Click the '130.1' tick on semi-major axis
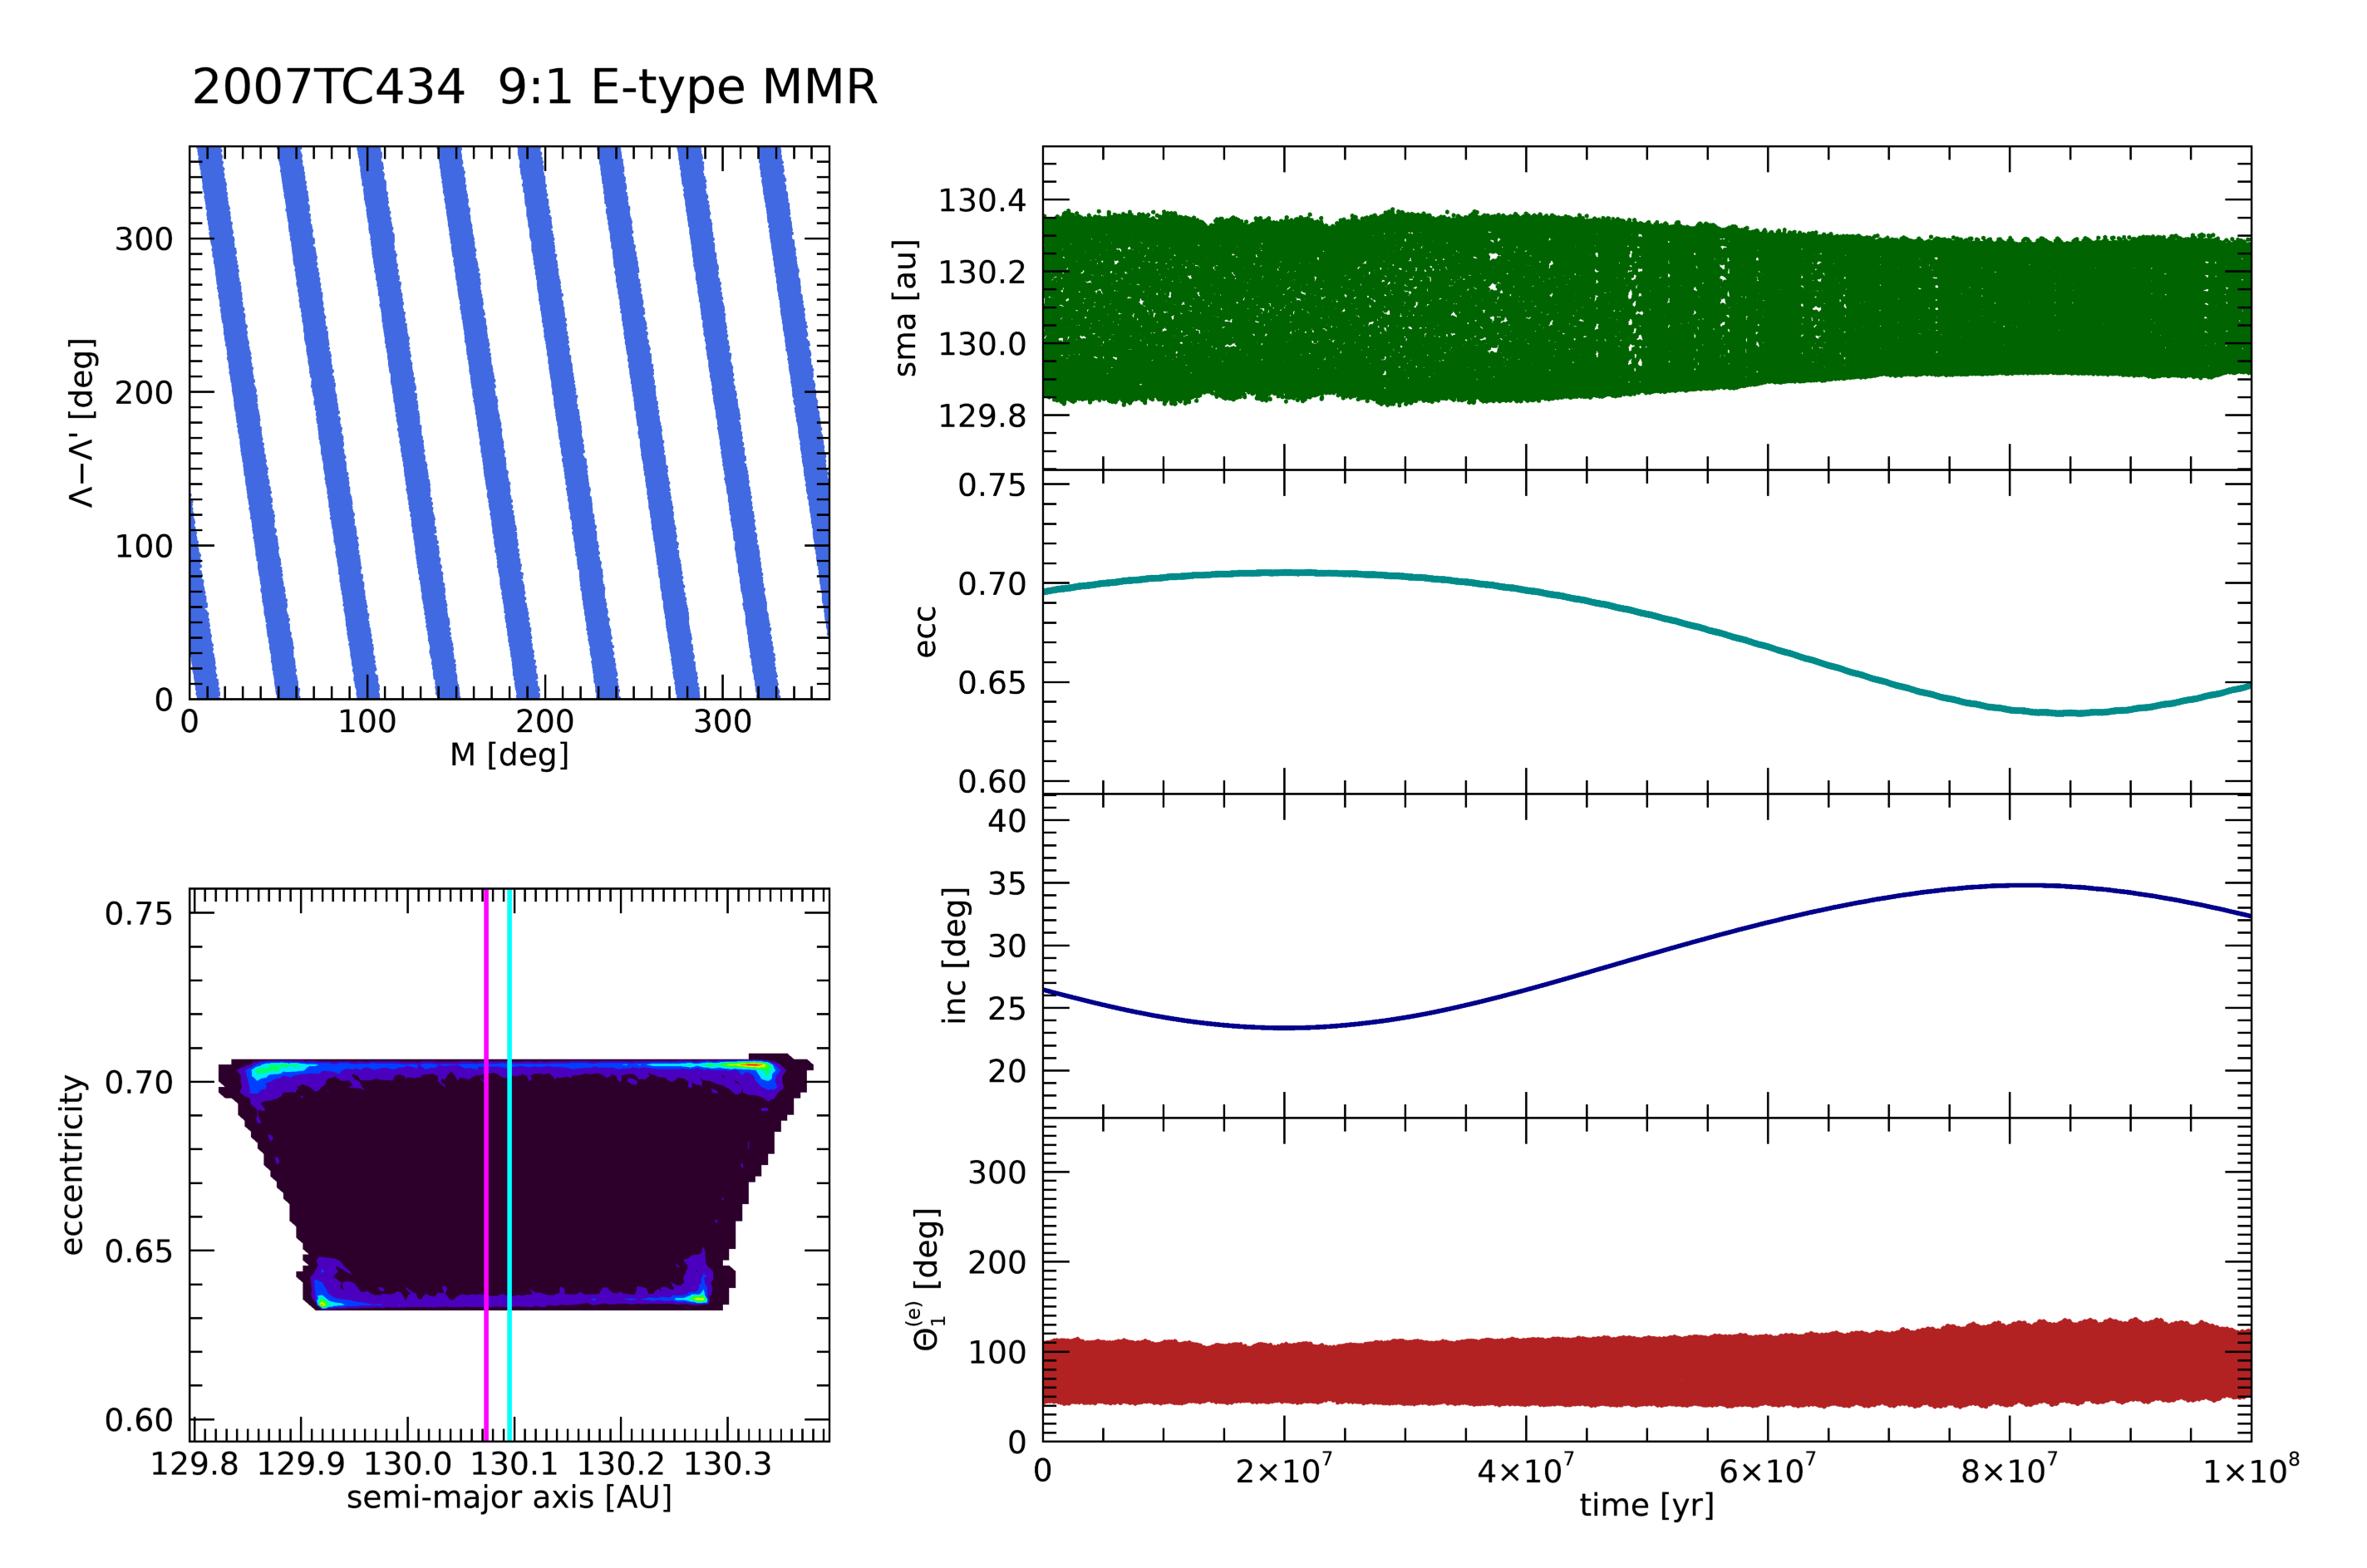This screenshot has width=2367, height=1568. 514,1464
